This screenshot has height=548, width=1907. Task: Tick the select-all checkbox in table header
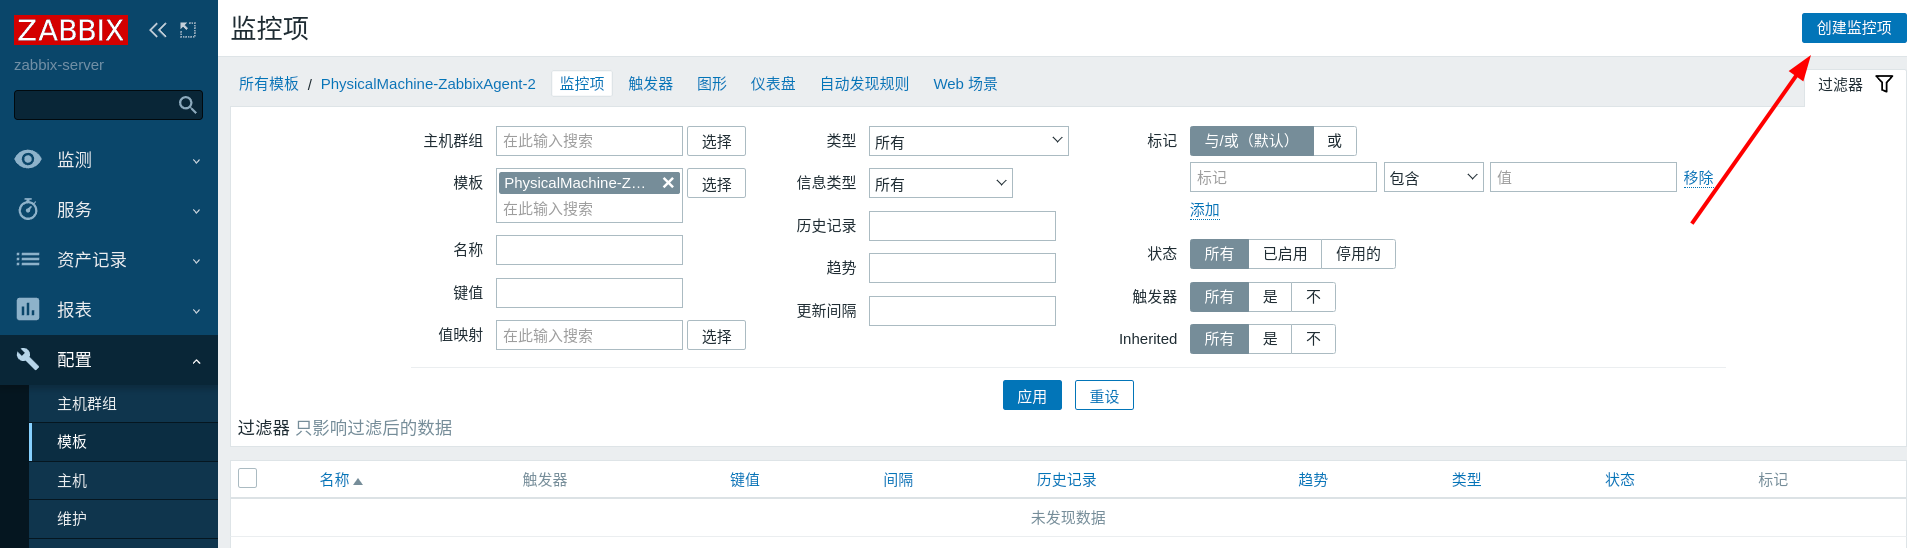pos(248,478)
